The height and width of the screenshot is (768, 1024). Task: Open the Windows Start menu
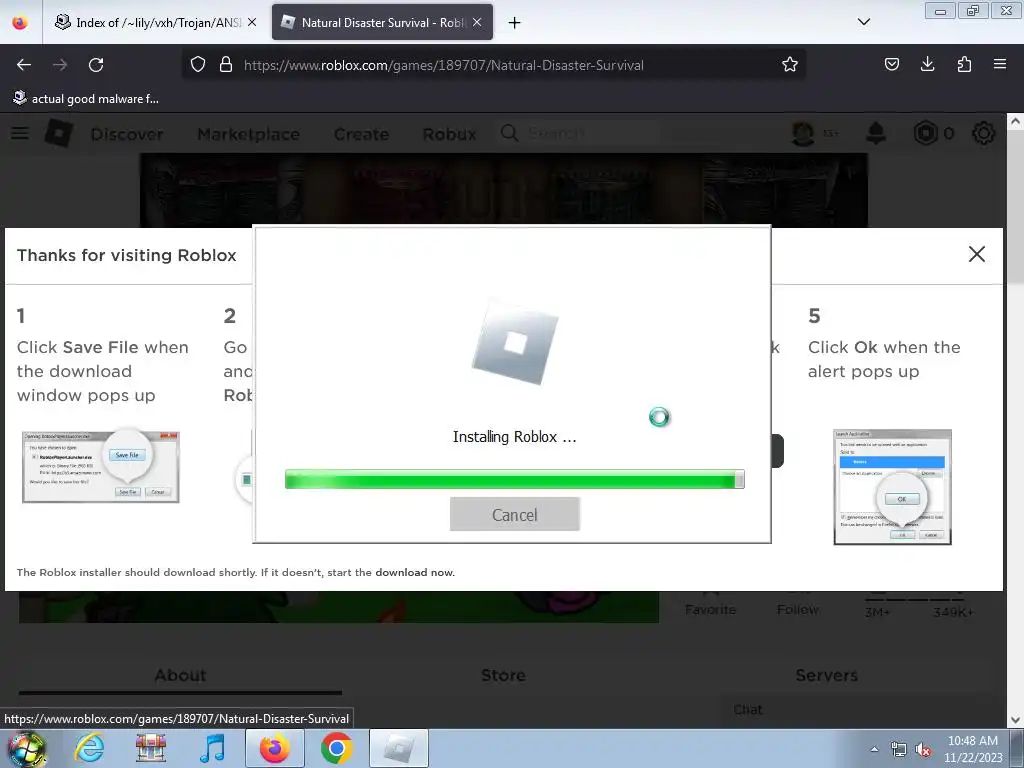(x=27, y=748)
